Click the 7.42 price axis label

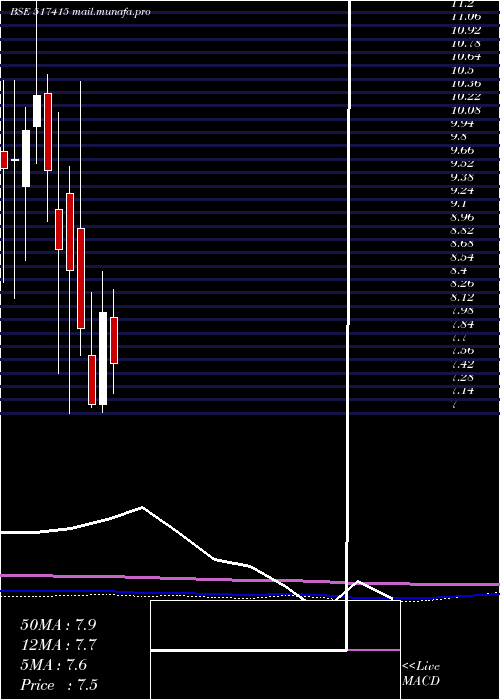pos(462,364)
